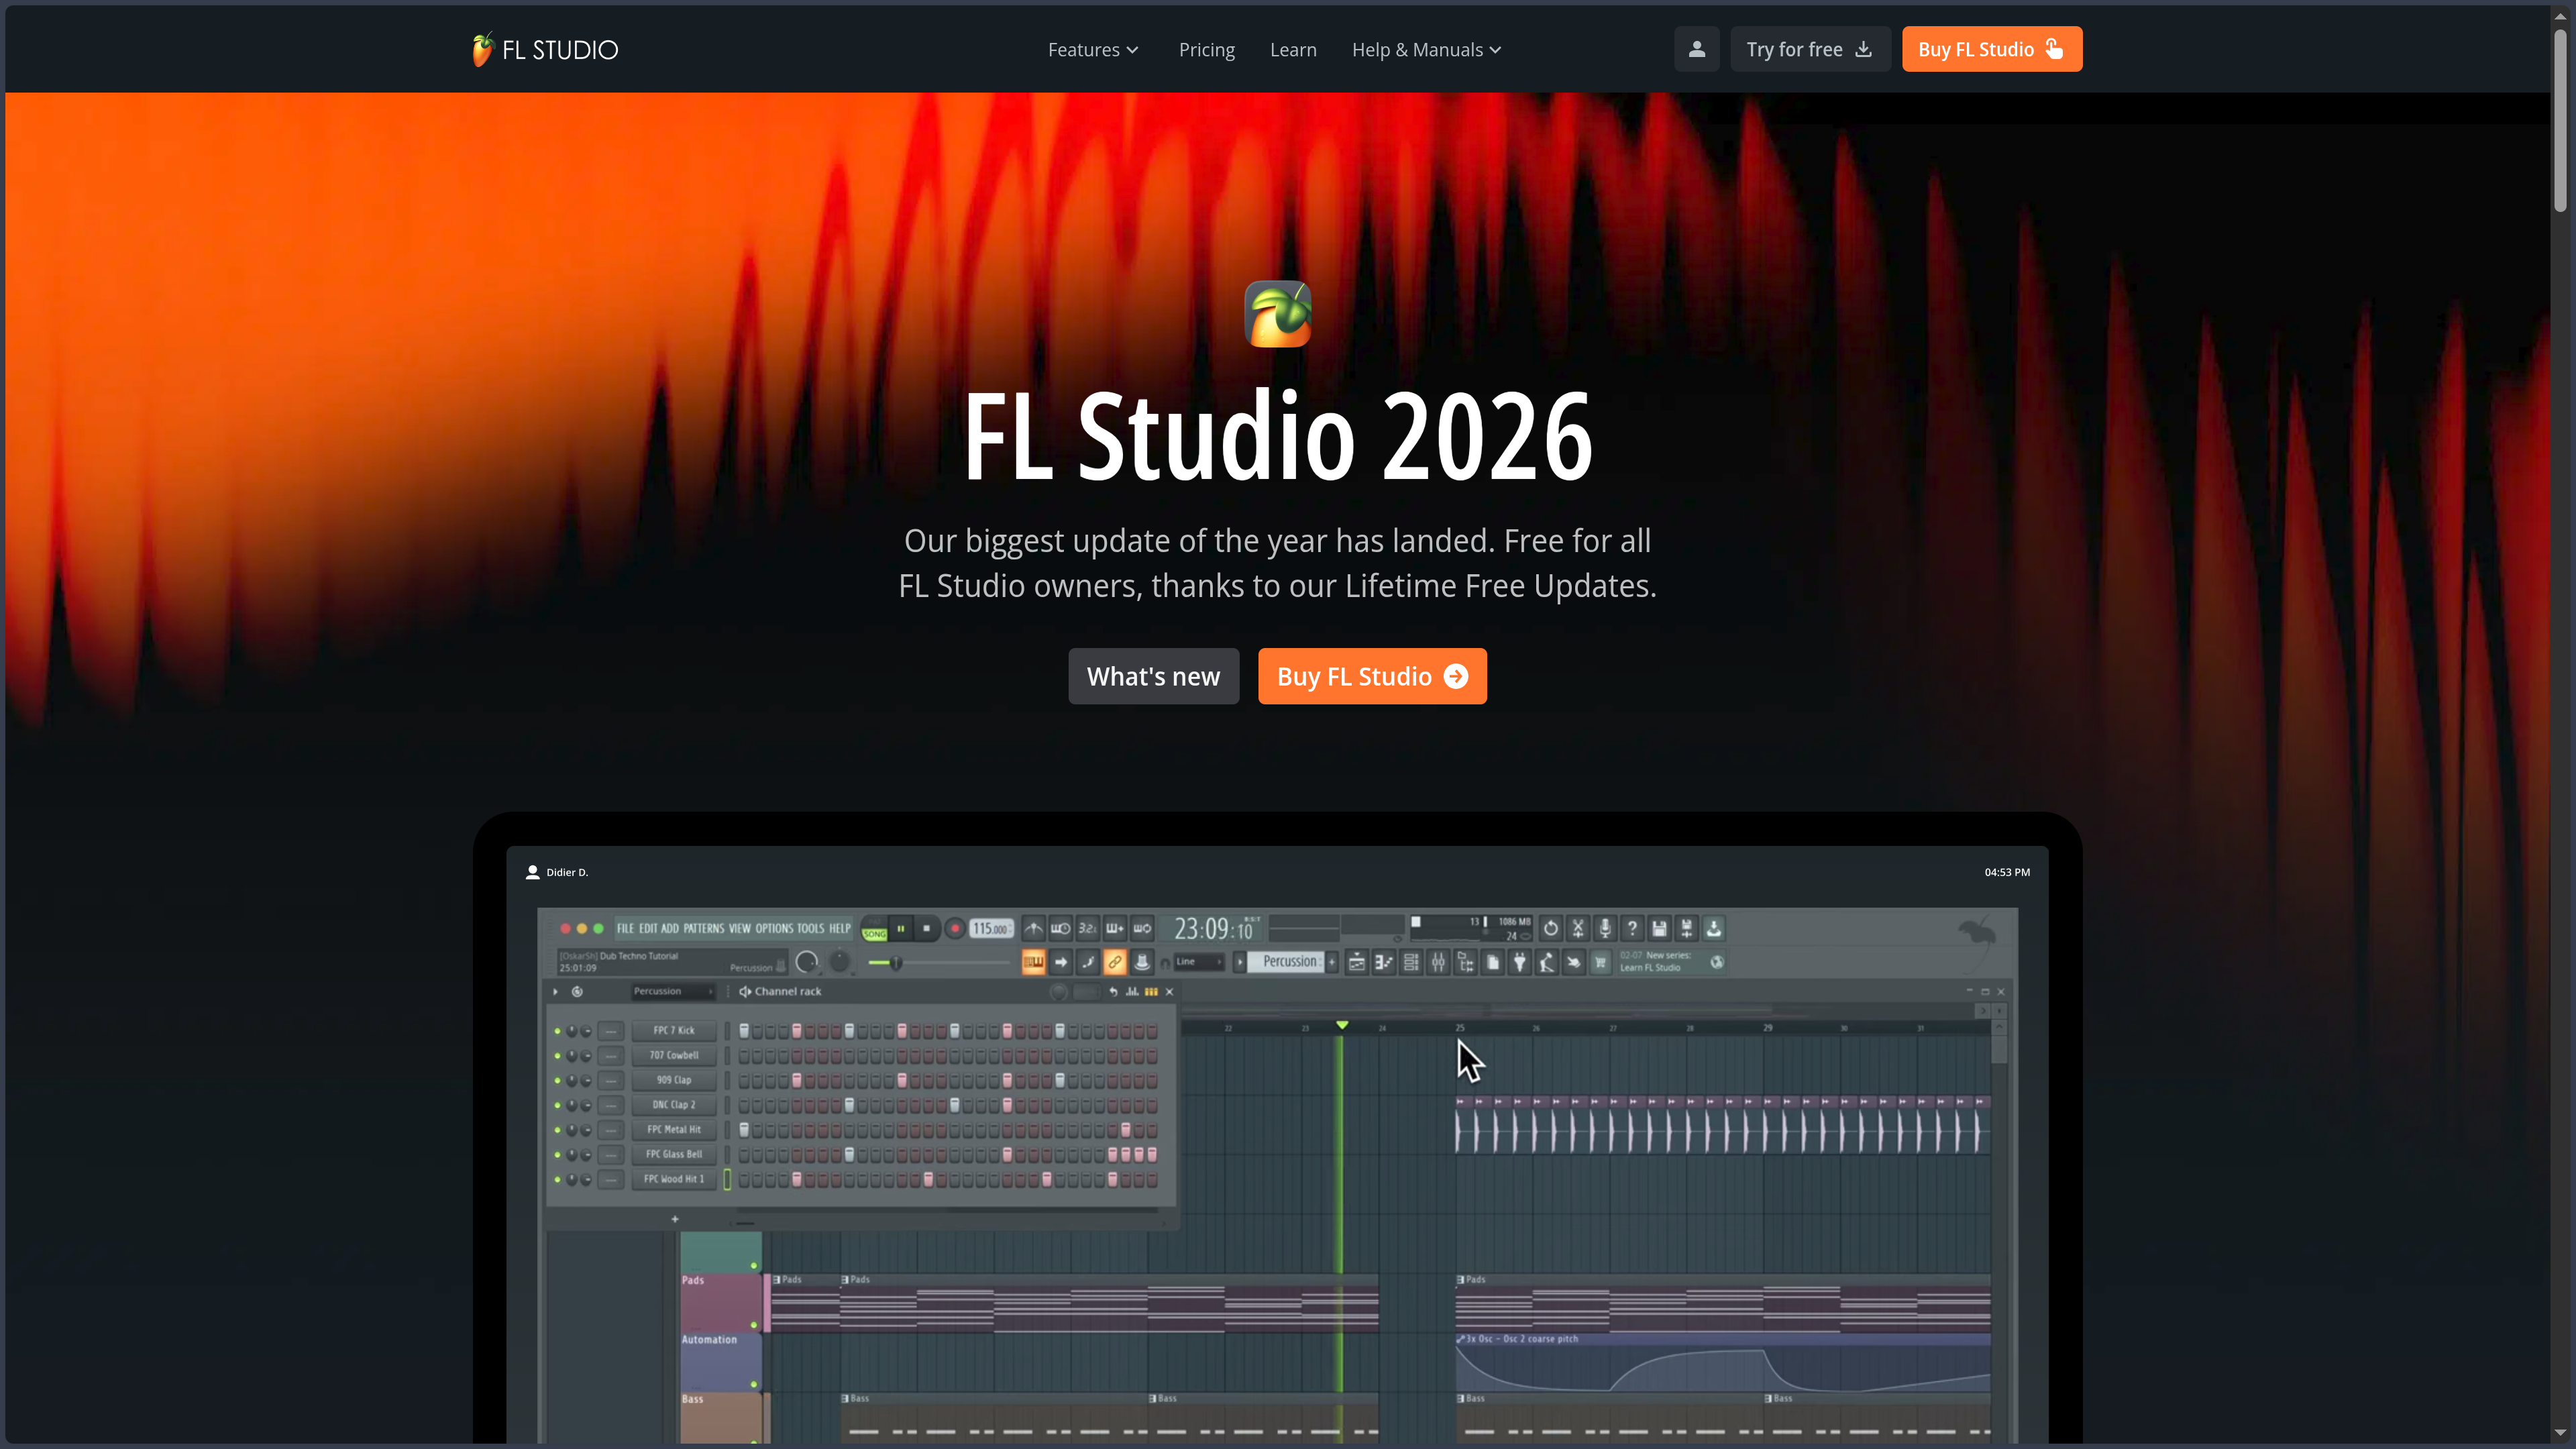Click the pause button in transport
2576x1449 pixels.
(x=900, y=929)
